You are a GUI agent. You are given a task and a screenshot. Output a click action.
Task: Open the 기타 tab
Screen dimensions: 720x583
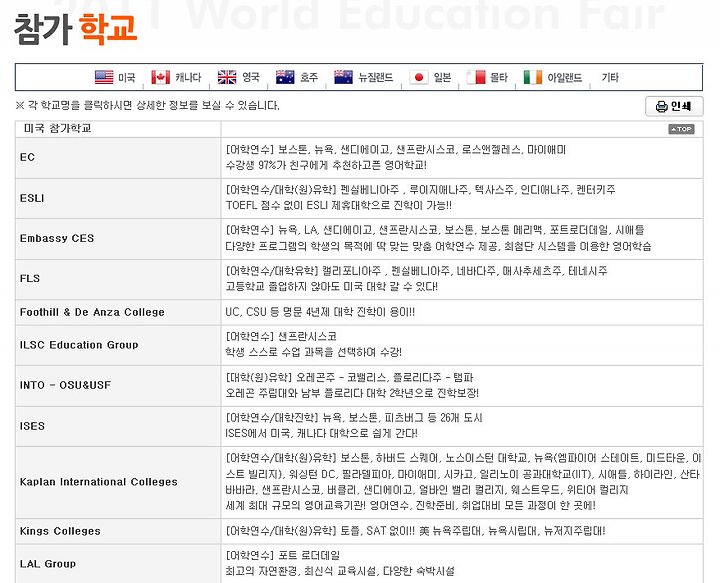(x=610, y=78)
